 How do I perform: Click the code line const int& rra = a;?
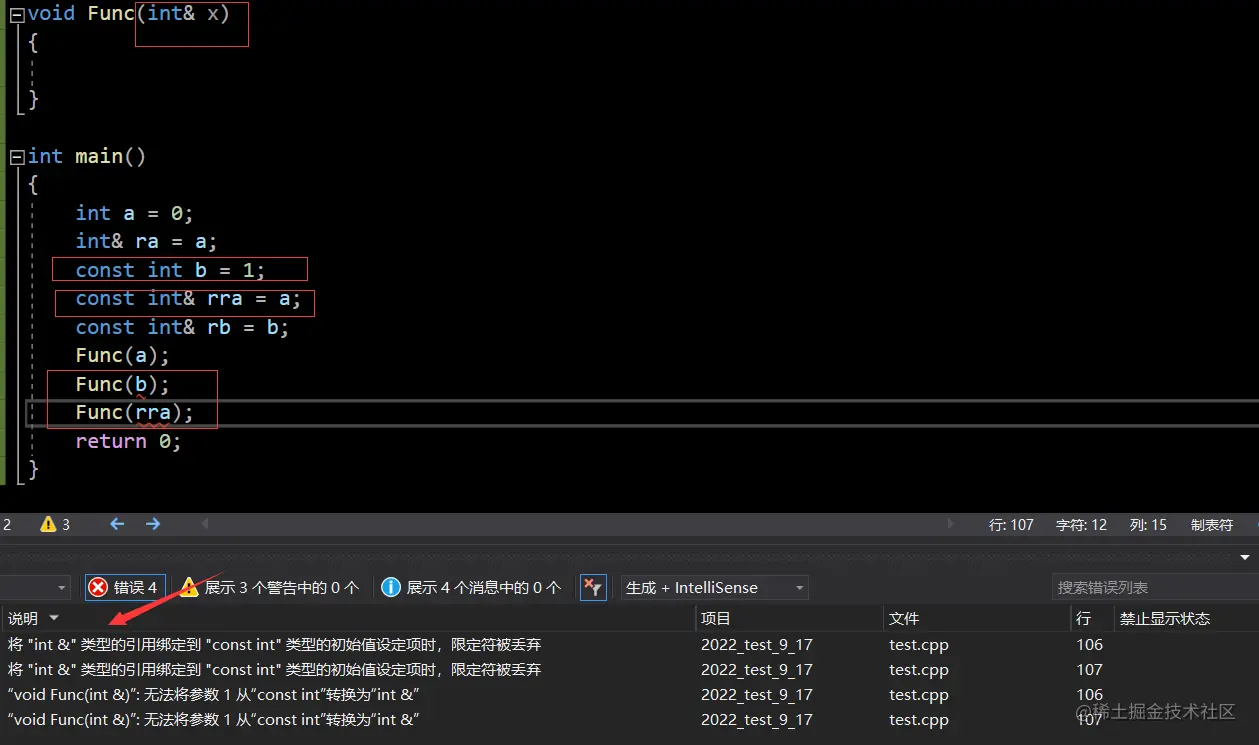[x=188, y=299]
